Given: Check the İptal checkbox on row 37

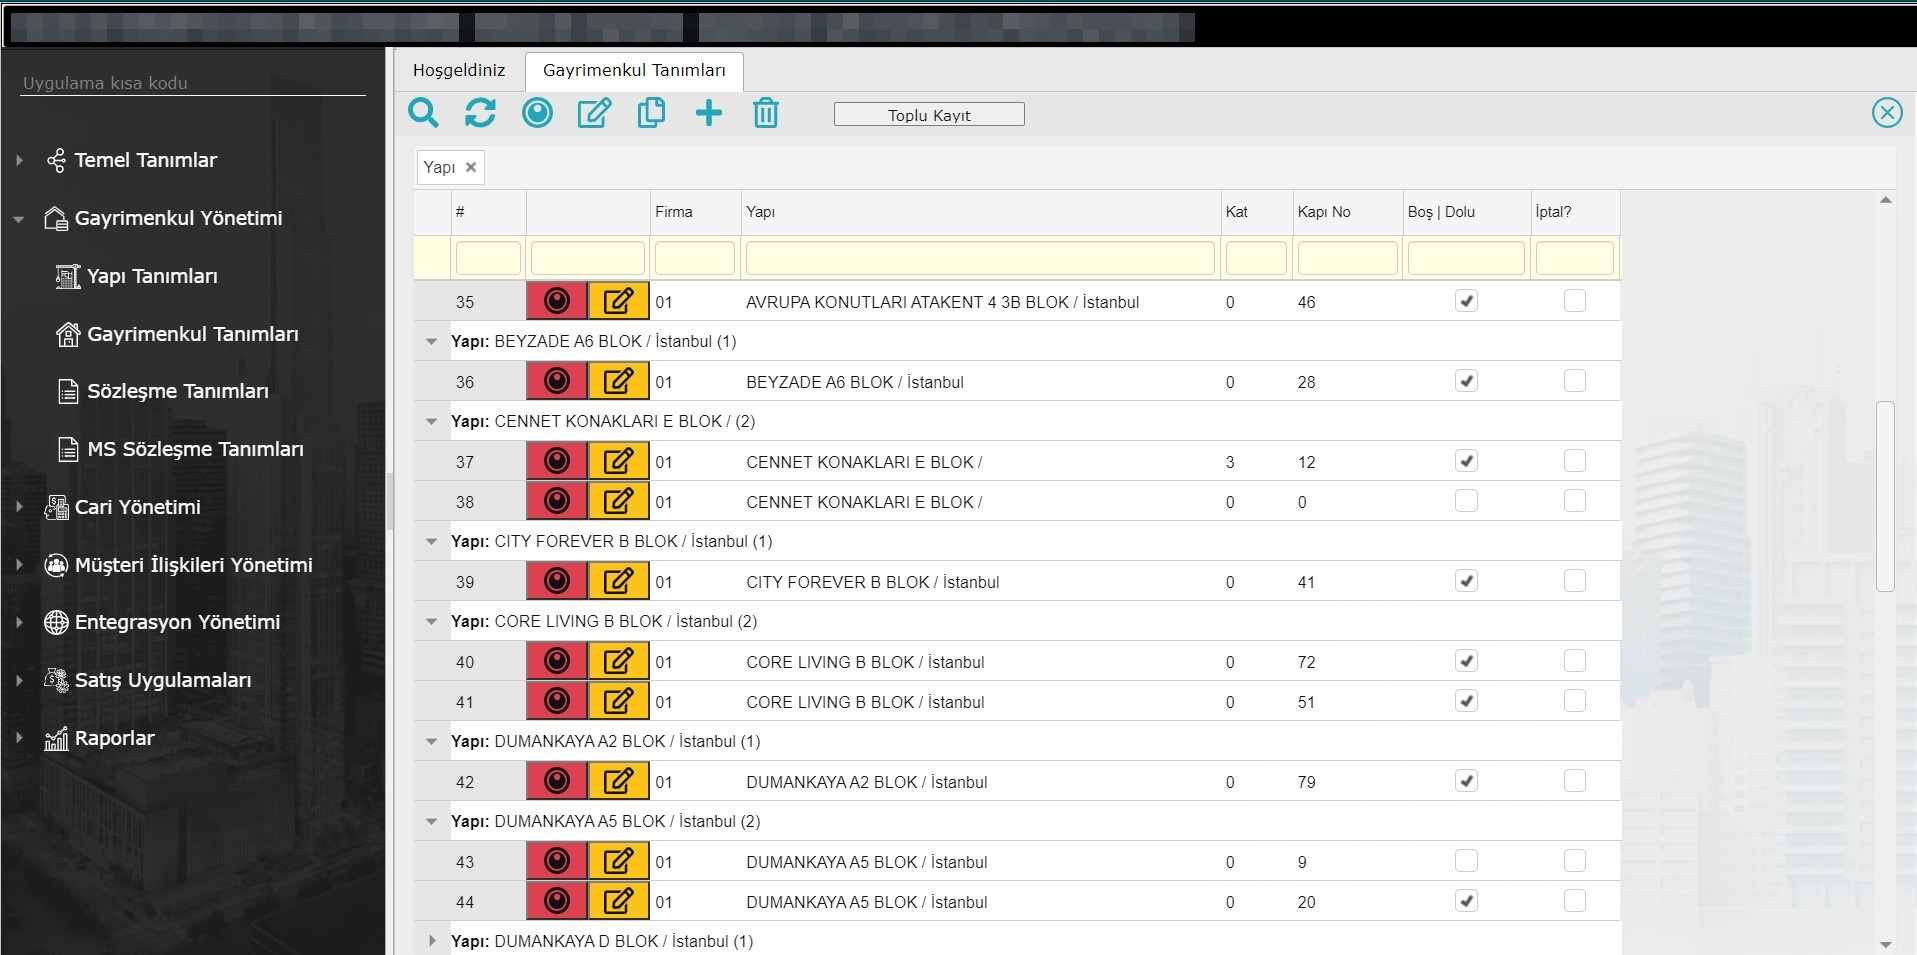Looking at the screenshot, I should pos(1574,461).
